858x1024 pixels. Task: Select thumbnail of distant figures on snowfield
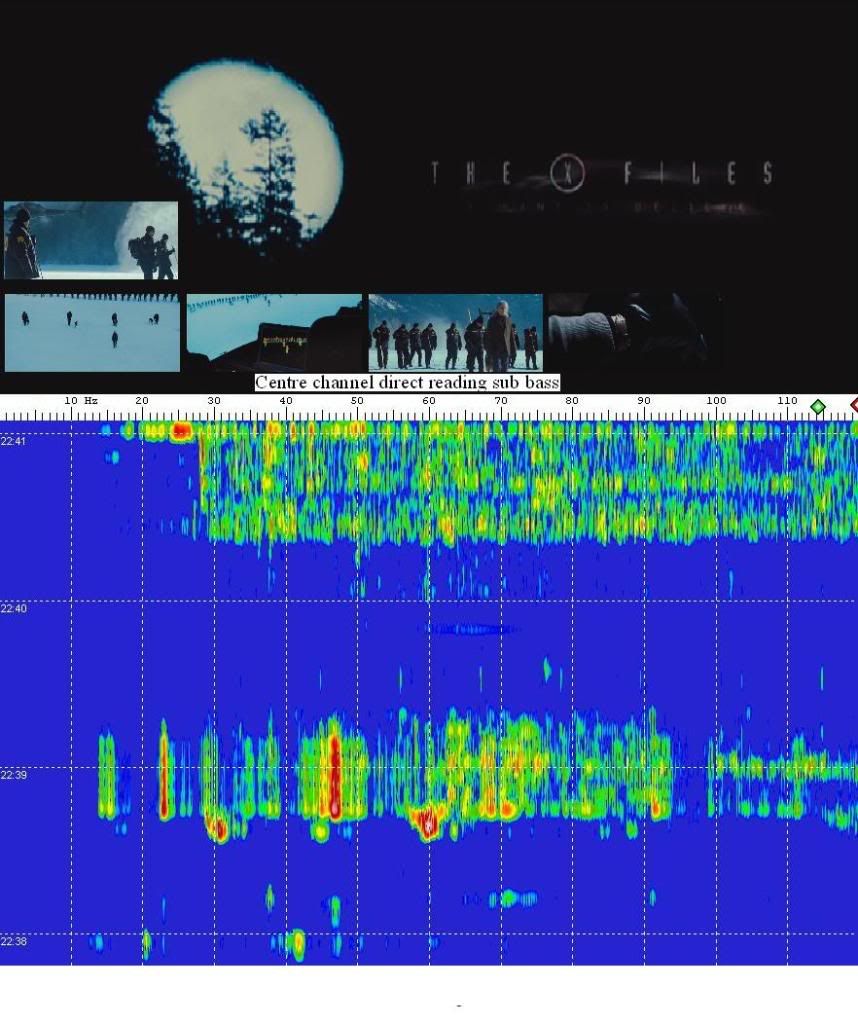(92, 332)
